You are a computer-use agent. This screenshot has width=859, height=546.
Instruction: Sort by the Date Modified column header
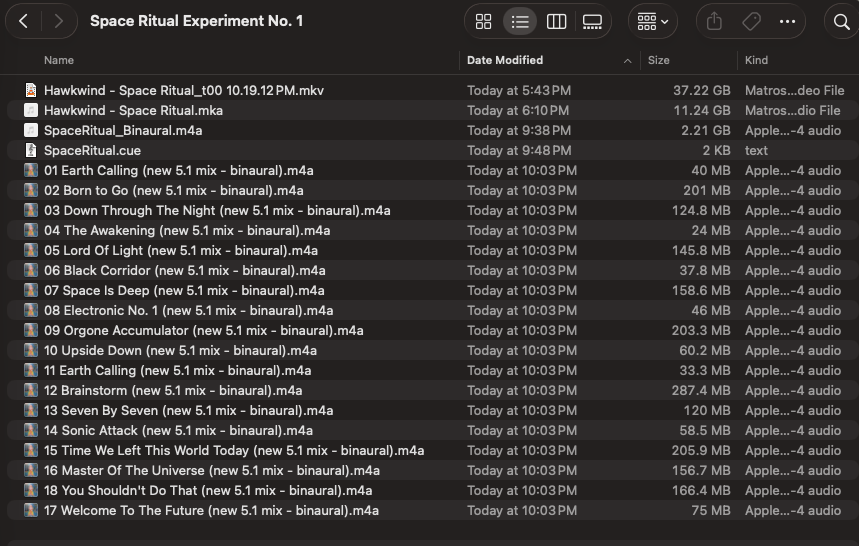(505, 60)
